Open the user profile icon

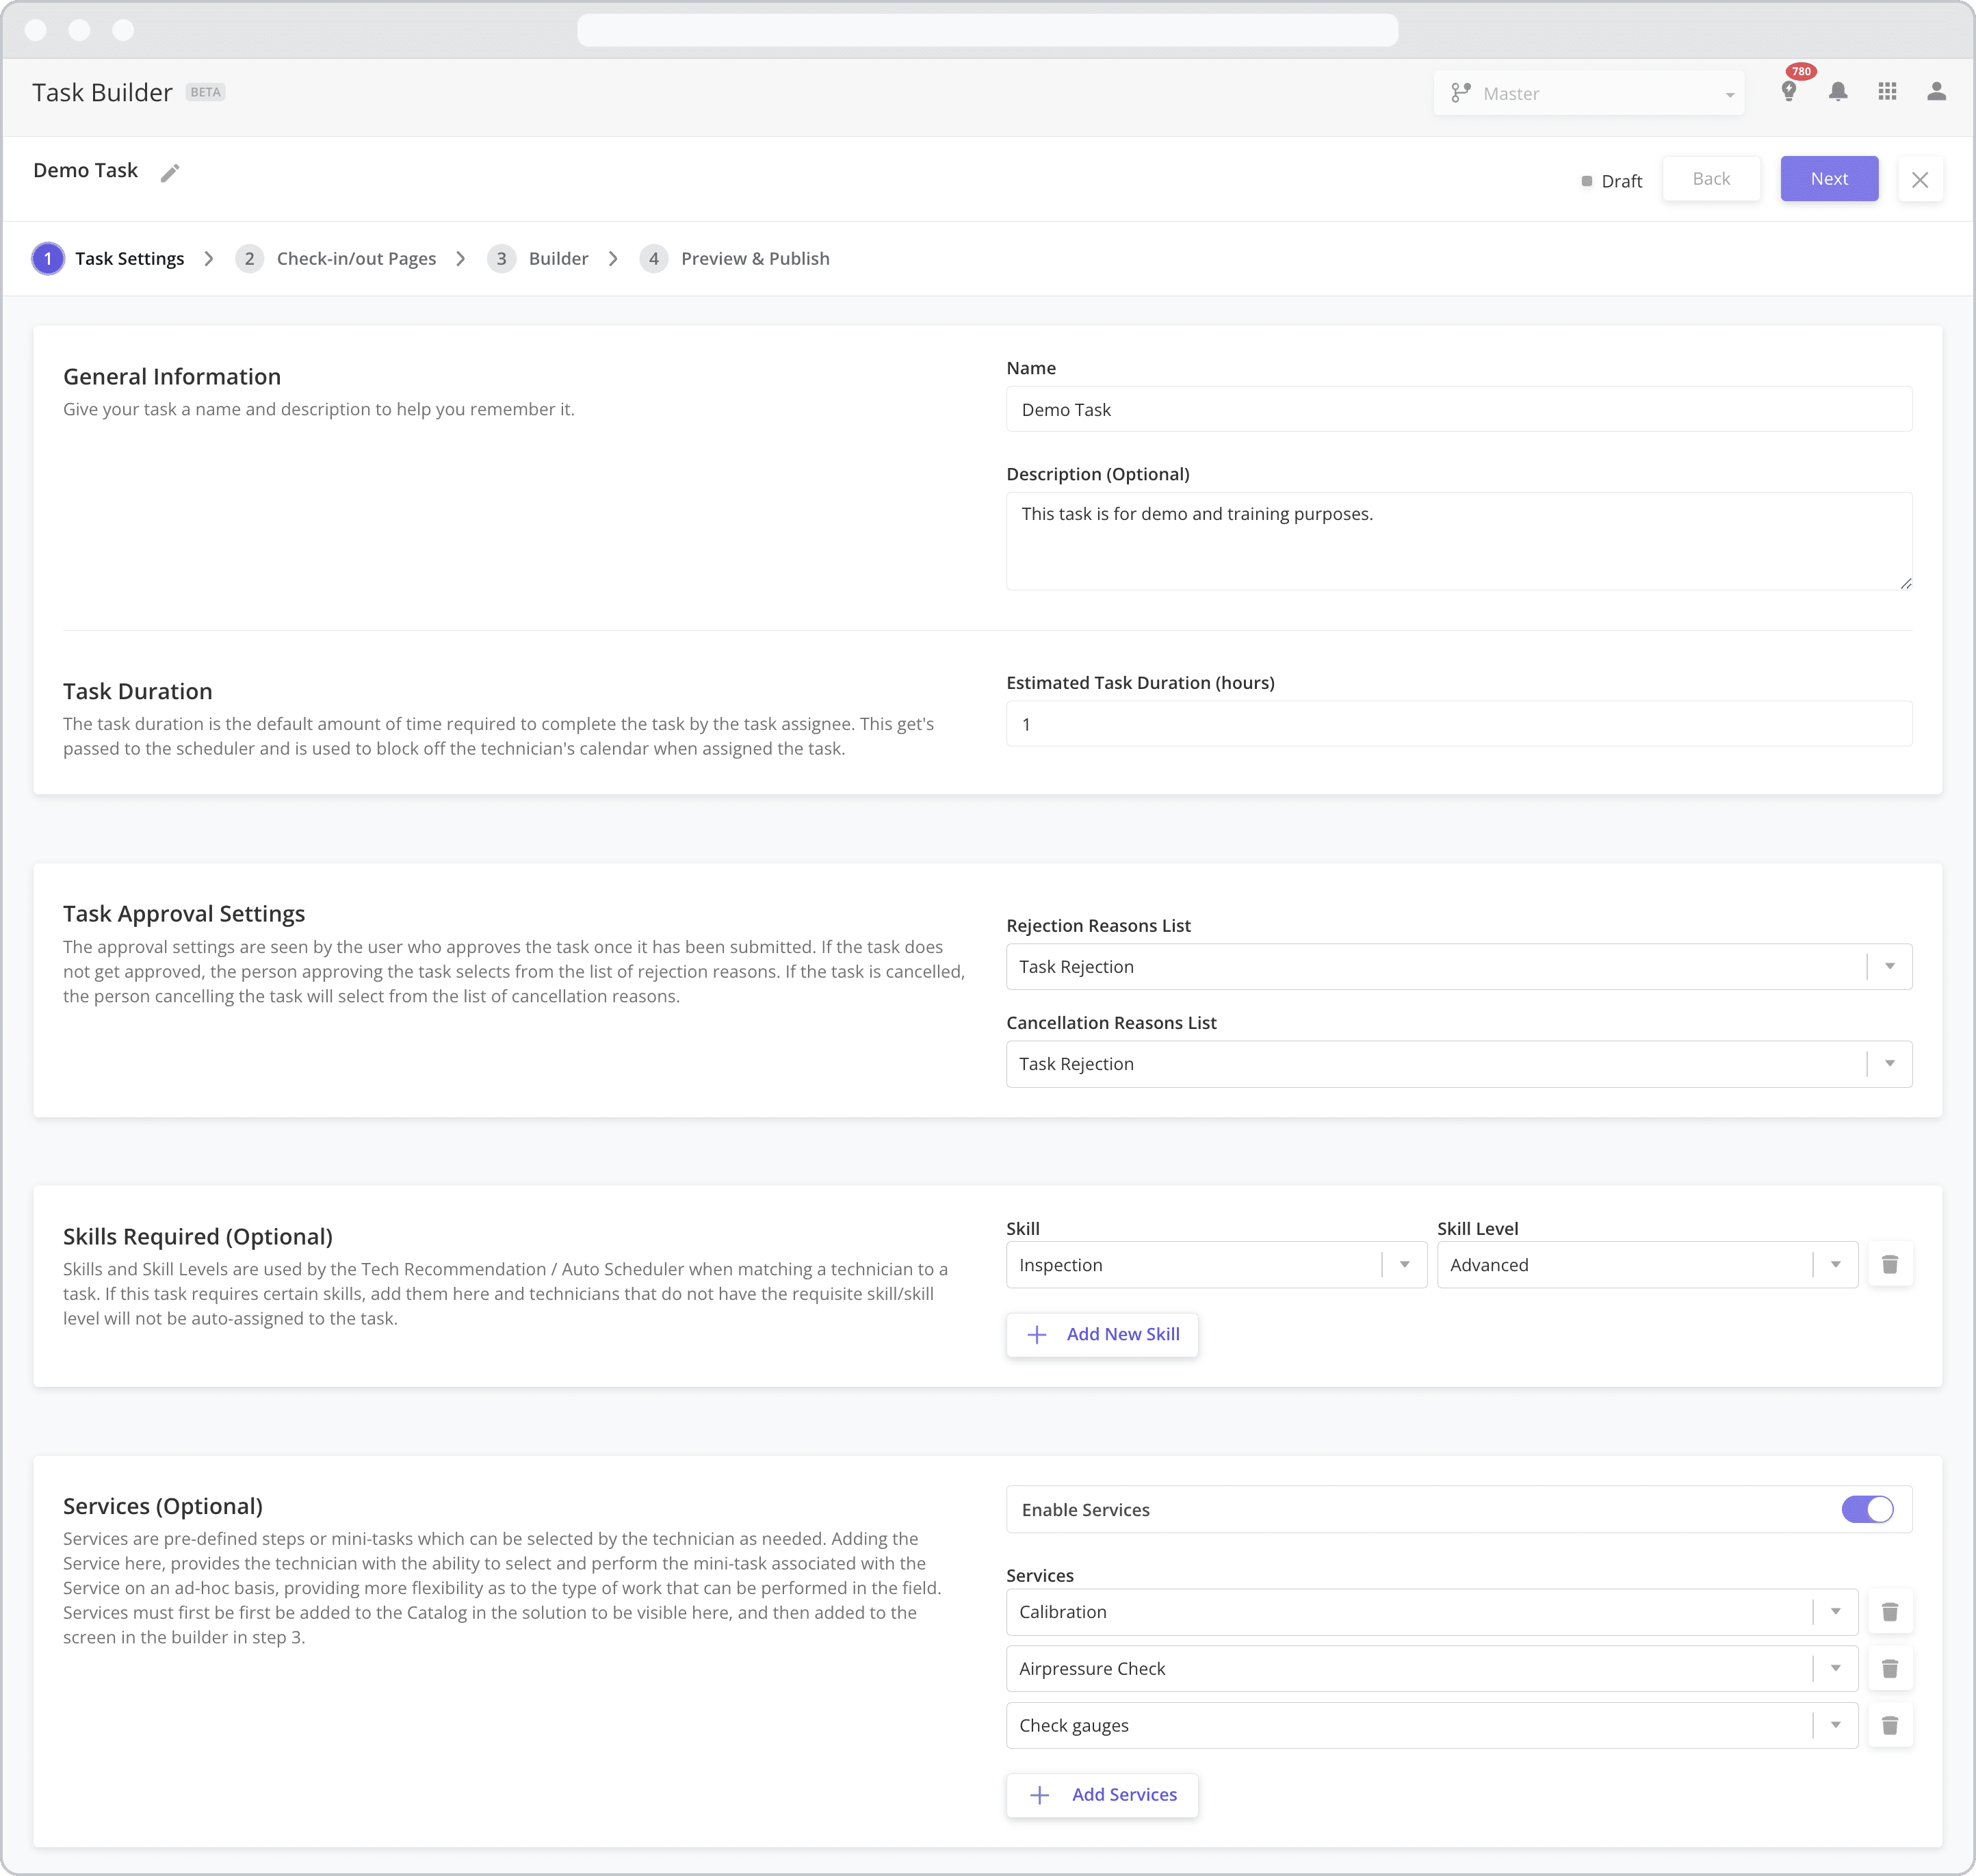tap(1937, 92)
